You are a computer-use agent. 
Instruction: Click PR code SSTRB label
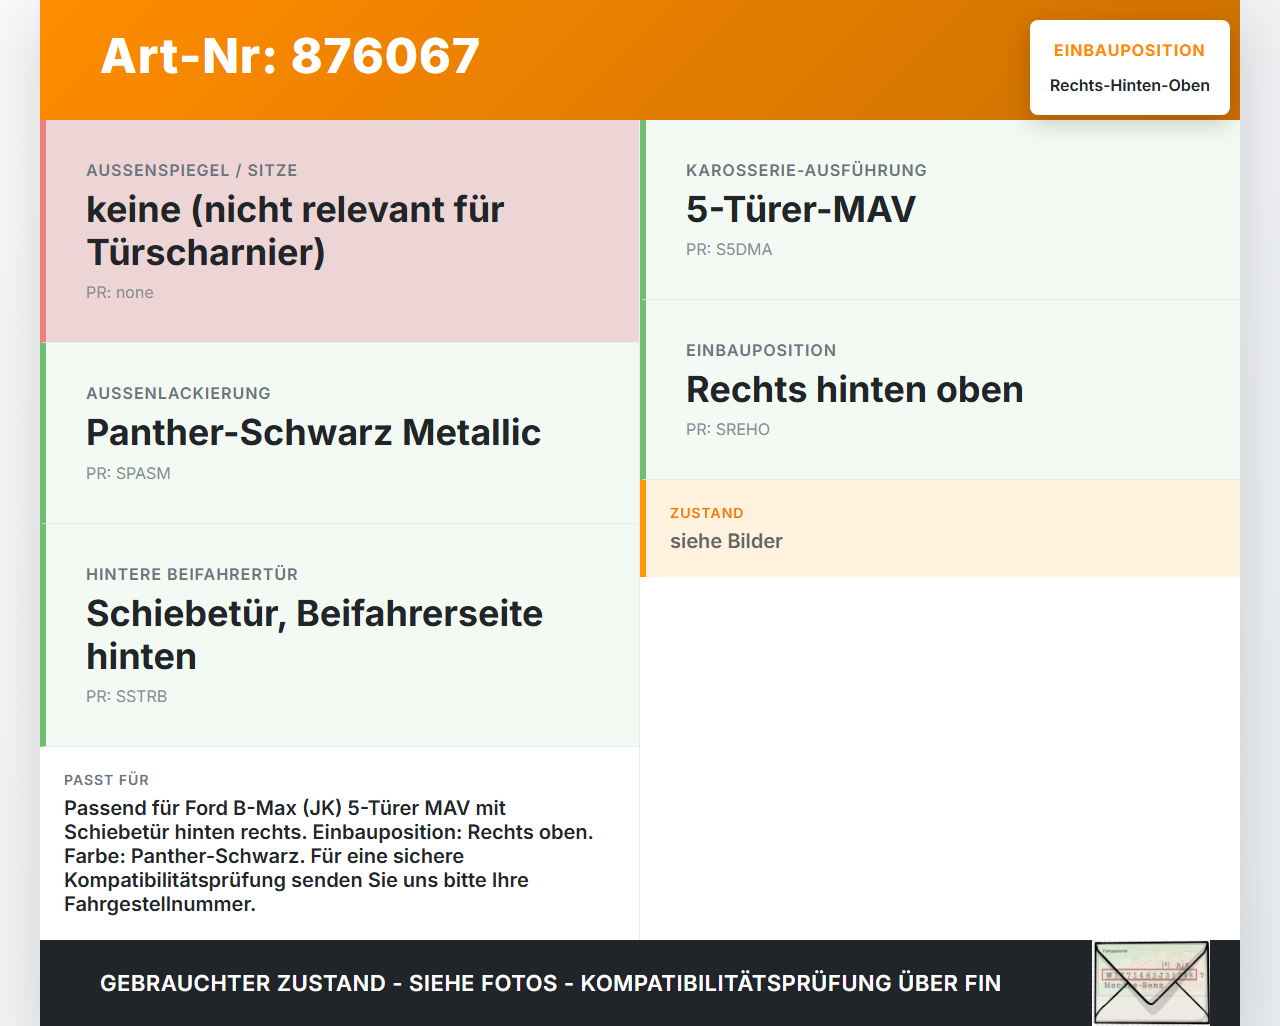[127, 696]
